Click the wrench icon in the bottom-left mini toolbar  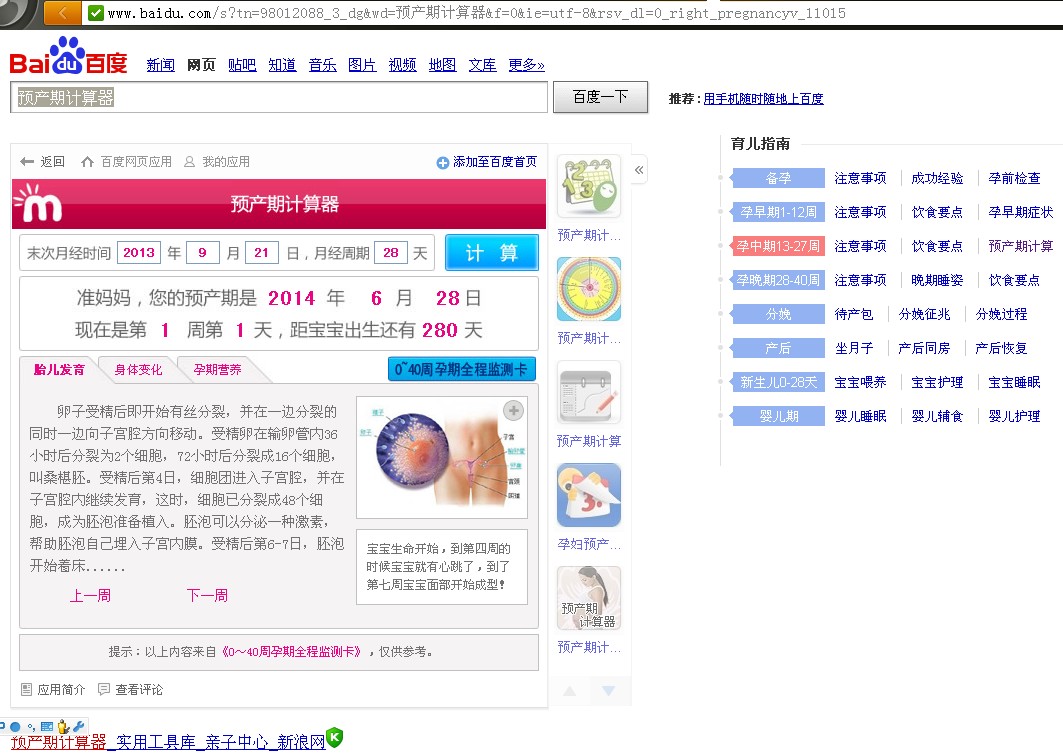(79, 726)
